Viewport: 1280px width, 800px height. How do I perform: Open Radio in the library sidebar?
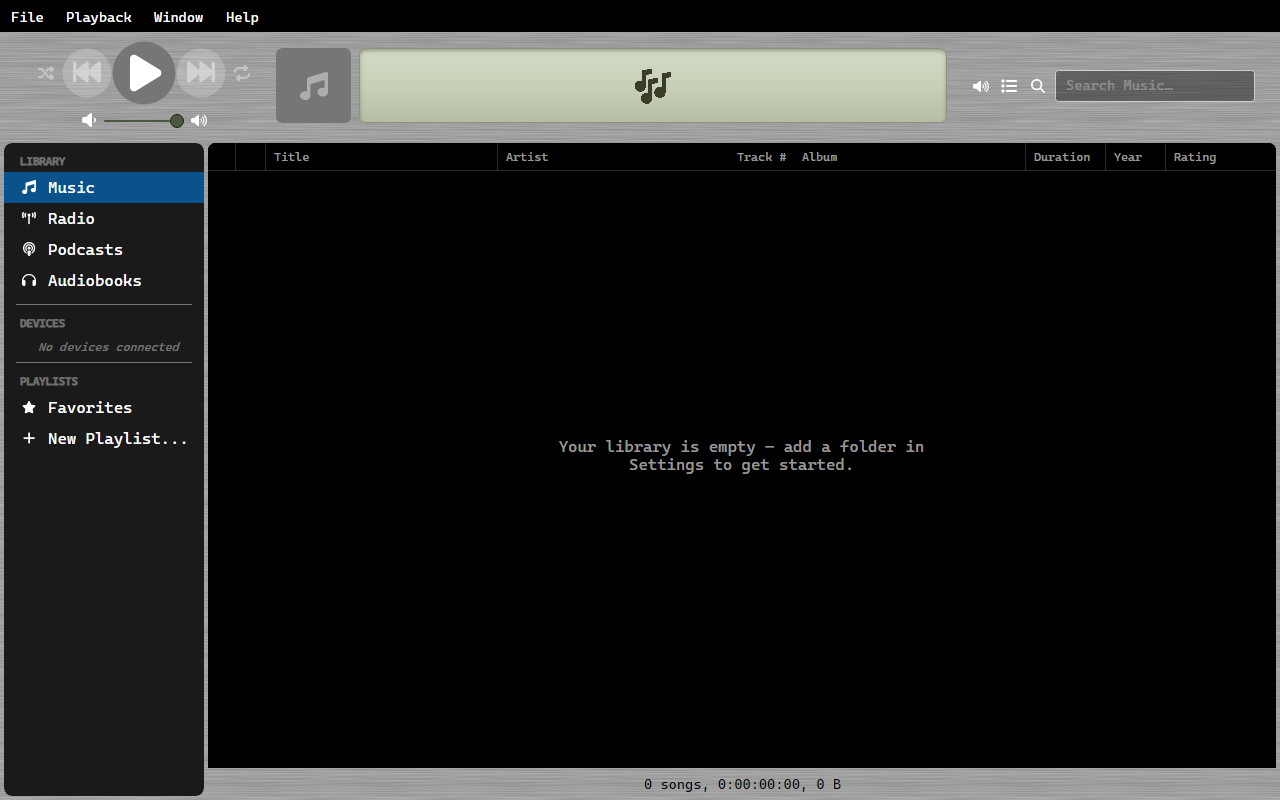point(104,218)
